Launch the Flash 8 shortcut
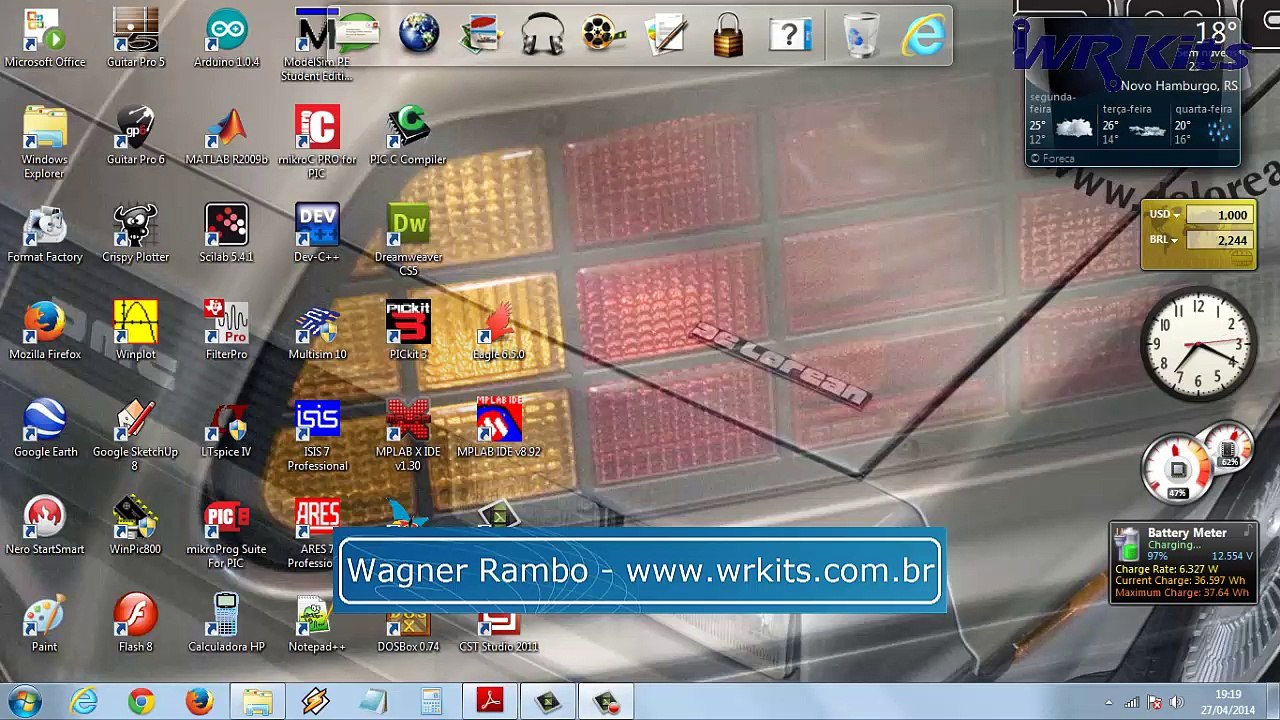Screen dimensions: 1280x720 tap(136, 622)
